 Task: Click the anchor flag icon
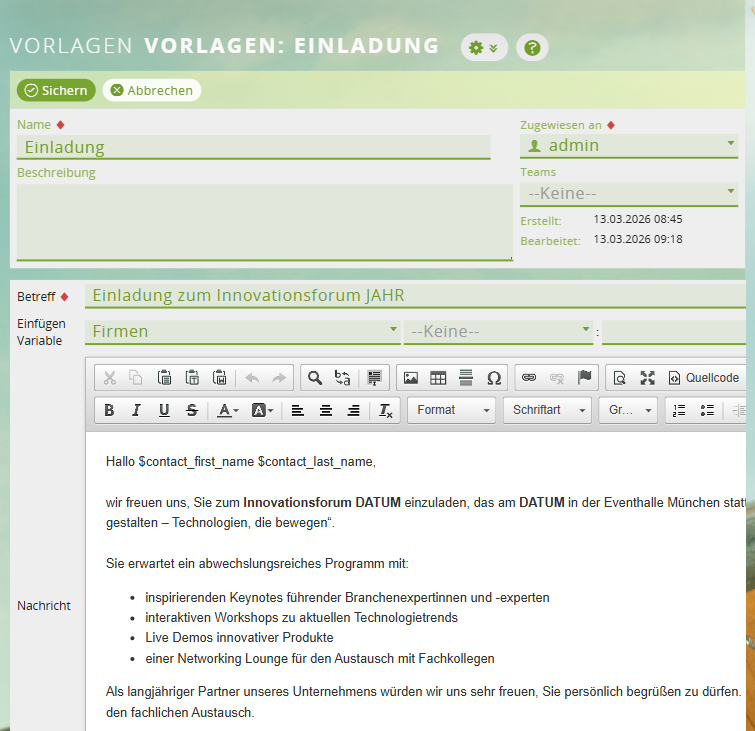(x=585, y=378)
